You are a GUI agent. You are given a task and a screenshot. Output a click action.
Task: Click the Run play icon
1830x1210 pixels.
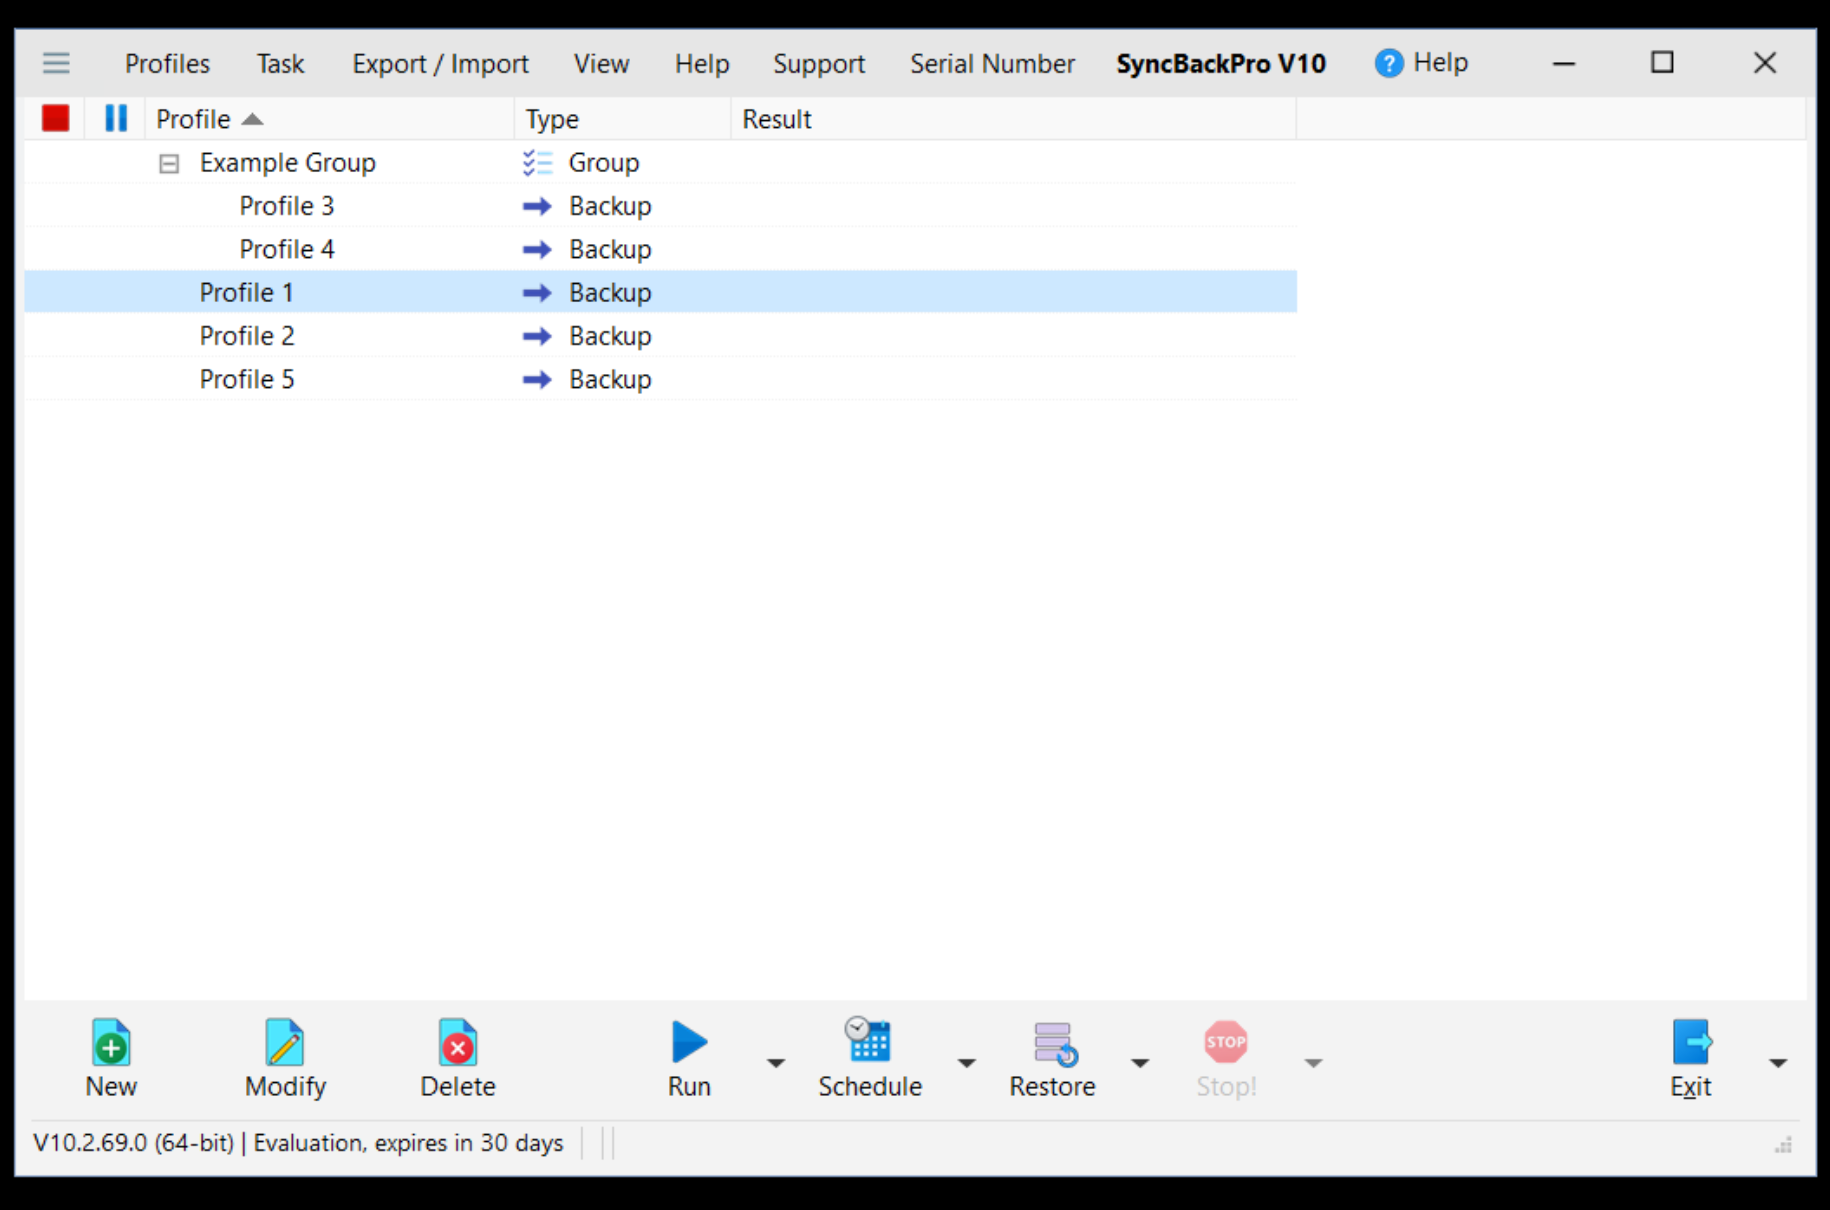pos(689,1042)
